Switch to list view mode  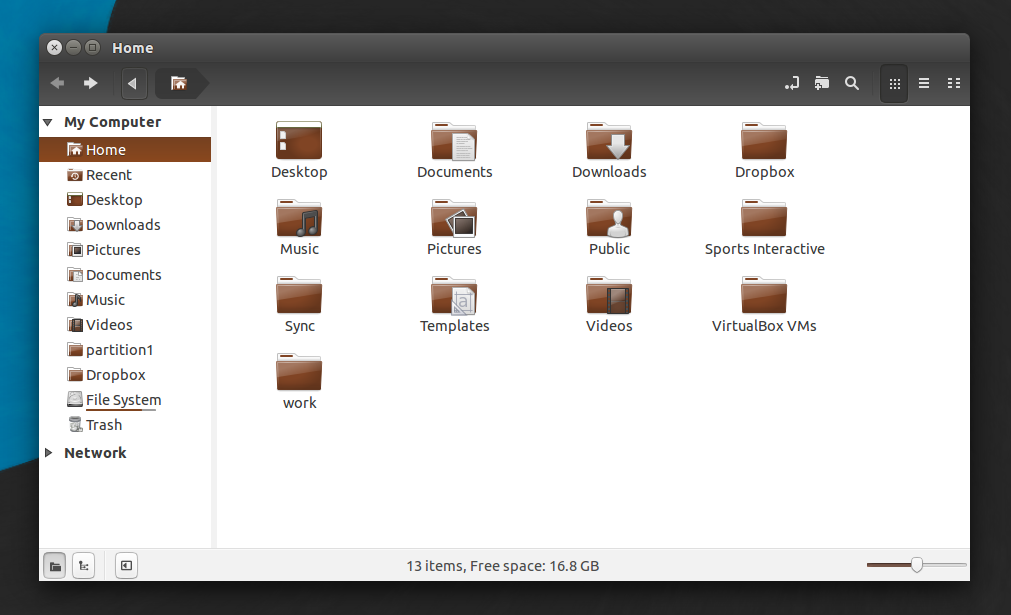(923, 83)
